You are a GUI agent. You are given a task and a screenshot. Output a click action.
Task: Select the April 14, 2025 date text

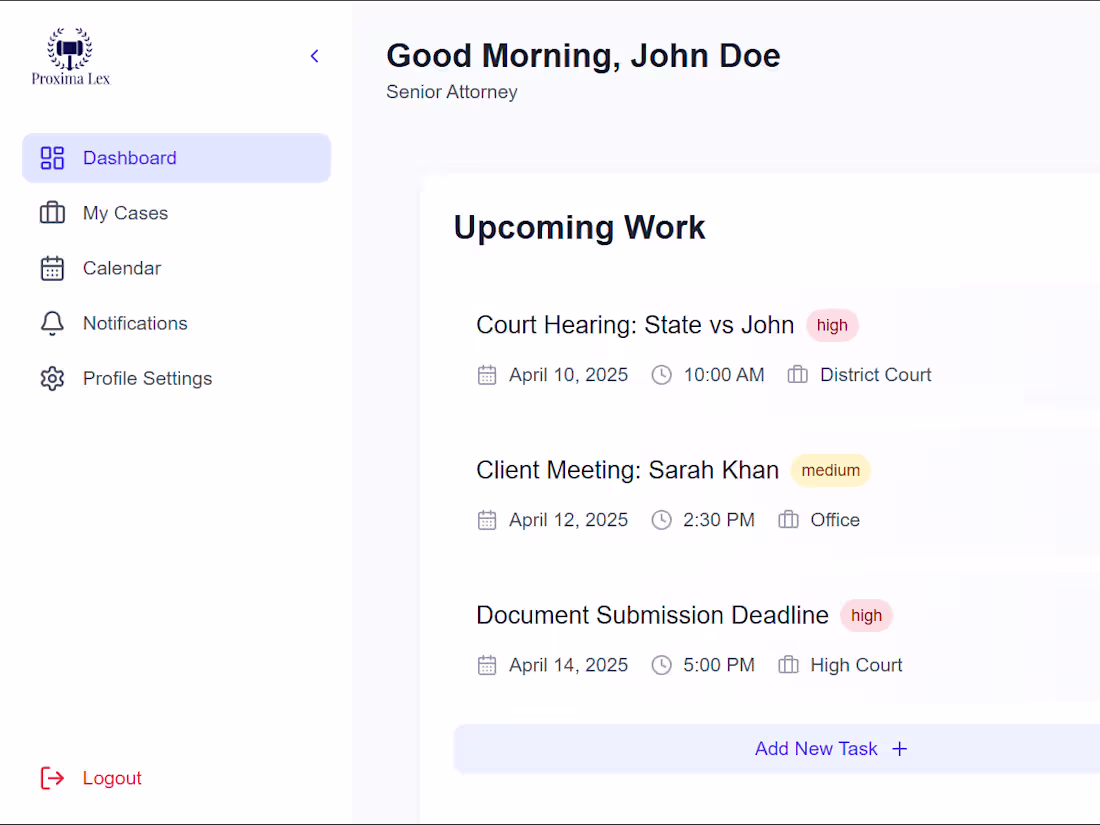pyautogui.click(x=568, y=666)
